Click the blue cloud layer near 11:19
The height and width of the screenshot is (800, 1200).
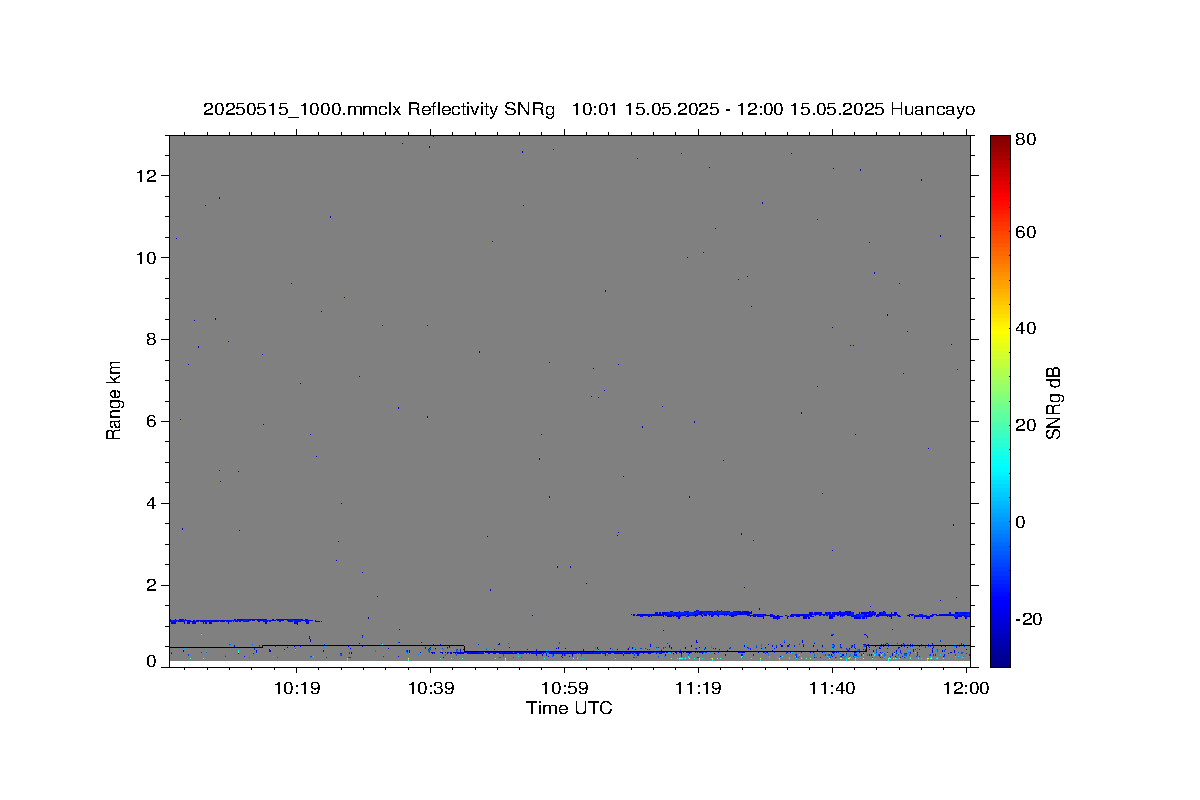pyautogui.click(x=698, y=613)
